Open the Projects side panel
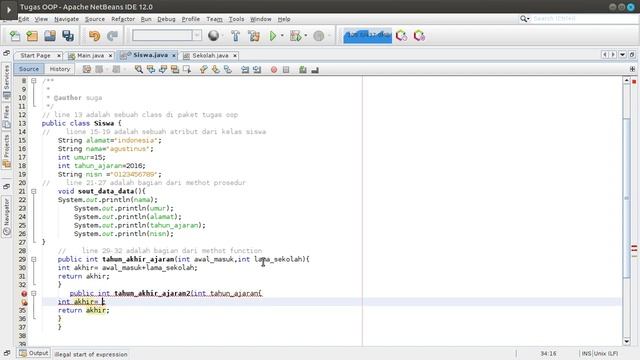 point(7,151)
